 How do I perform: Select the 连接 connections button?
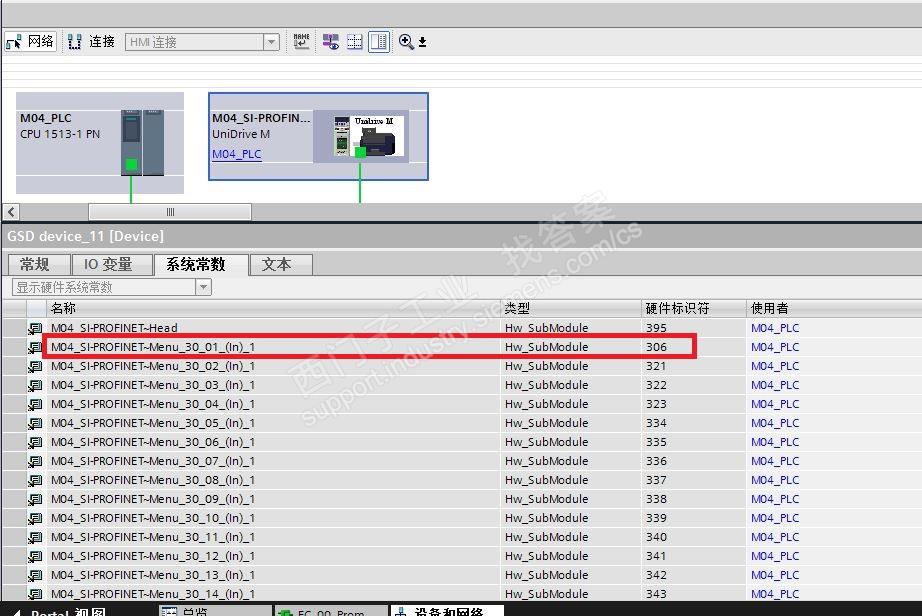click(91, 42)
